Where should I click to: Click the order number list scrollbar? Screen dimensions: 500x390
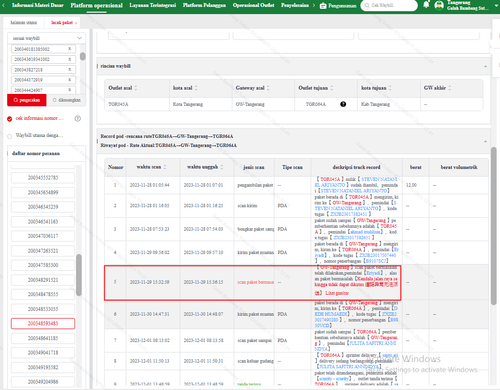pos(79,275)
